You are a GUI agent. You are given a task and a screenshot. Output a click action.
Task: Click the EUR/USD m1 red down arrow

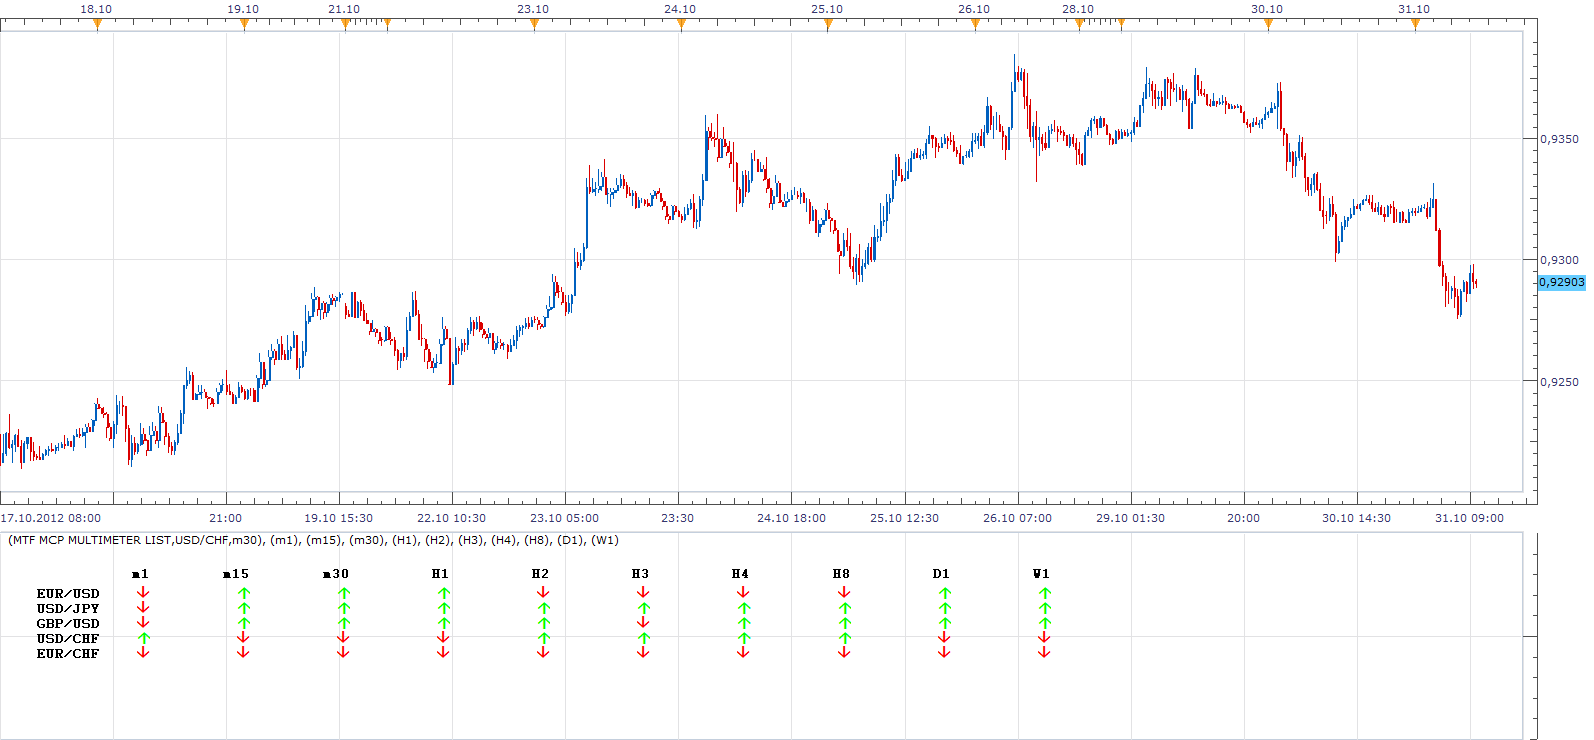pos(143,593)
